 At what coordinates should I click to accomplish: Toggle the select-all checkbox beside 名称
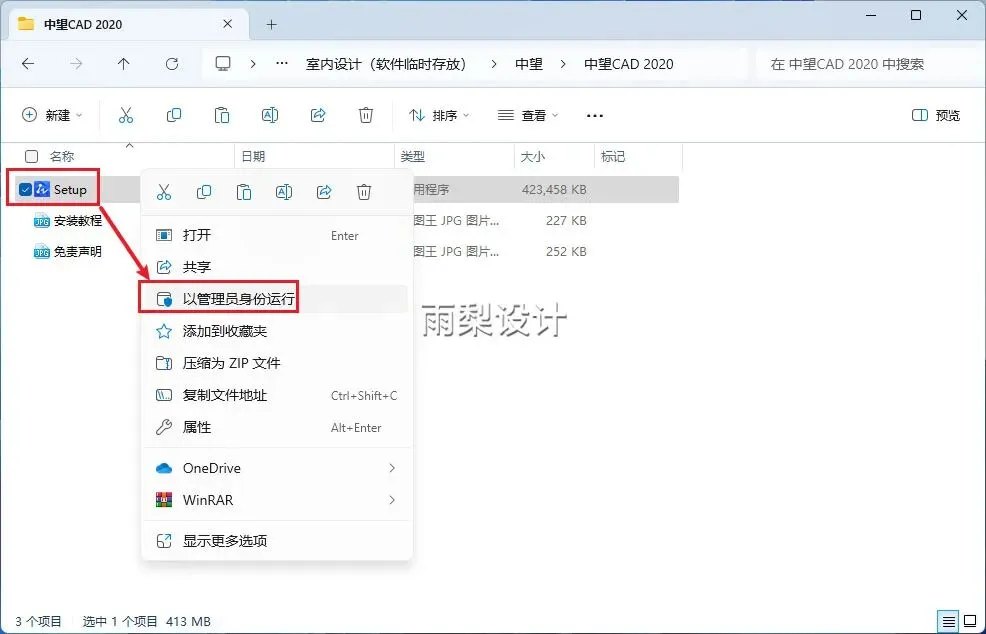point(31,156)
